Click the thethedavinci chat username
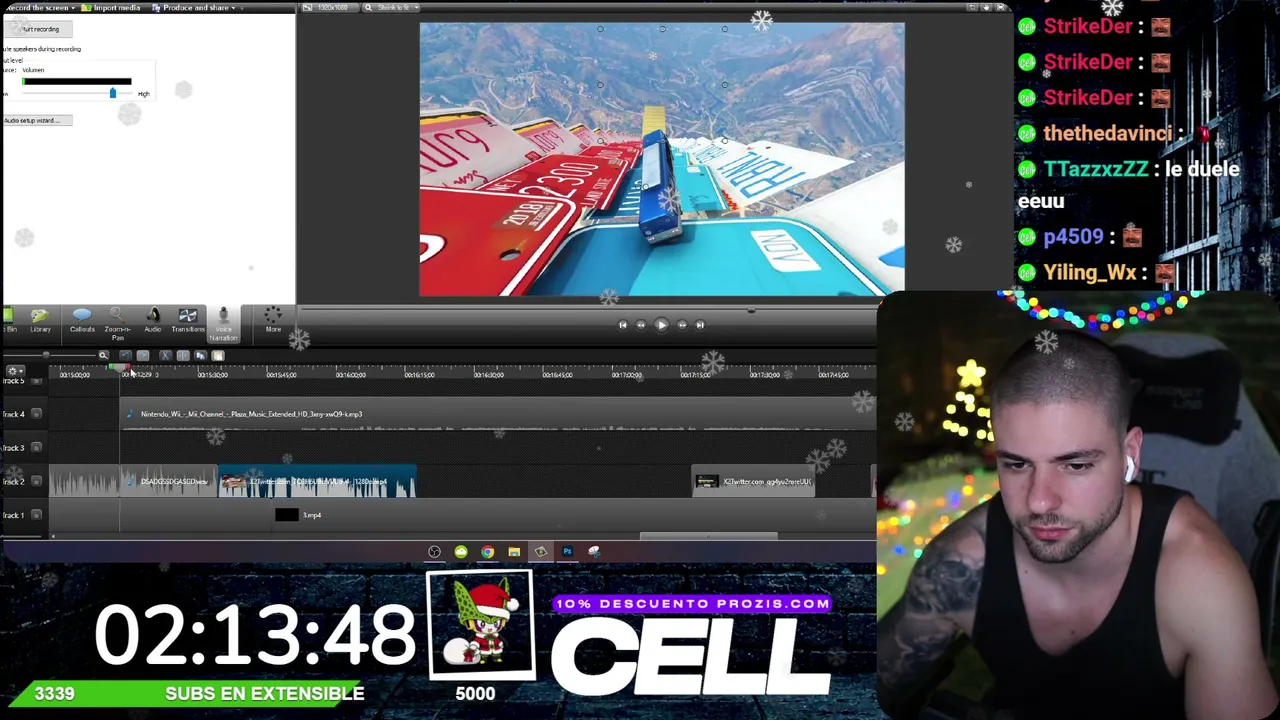Image resolution: width=1280 pixels, height=720 pixels. pyautogui.click(x=1107, y=133)
